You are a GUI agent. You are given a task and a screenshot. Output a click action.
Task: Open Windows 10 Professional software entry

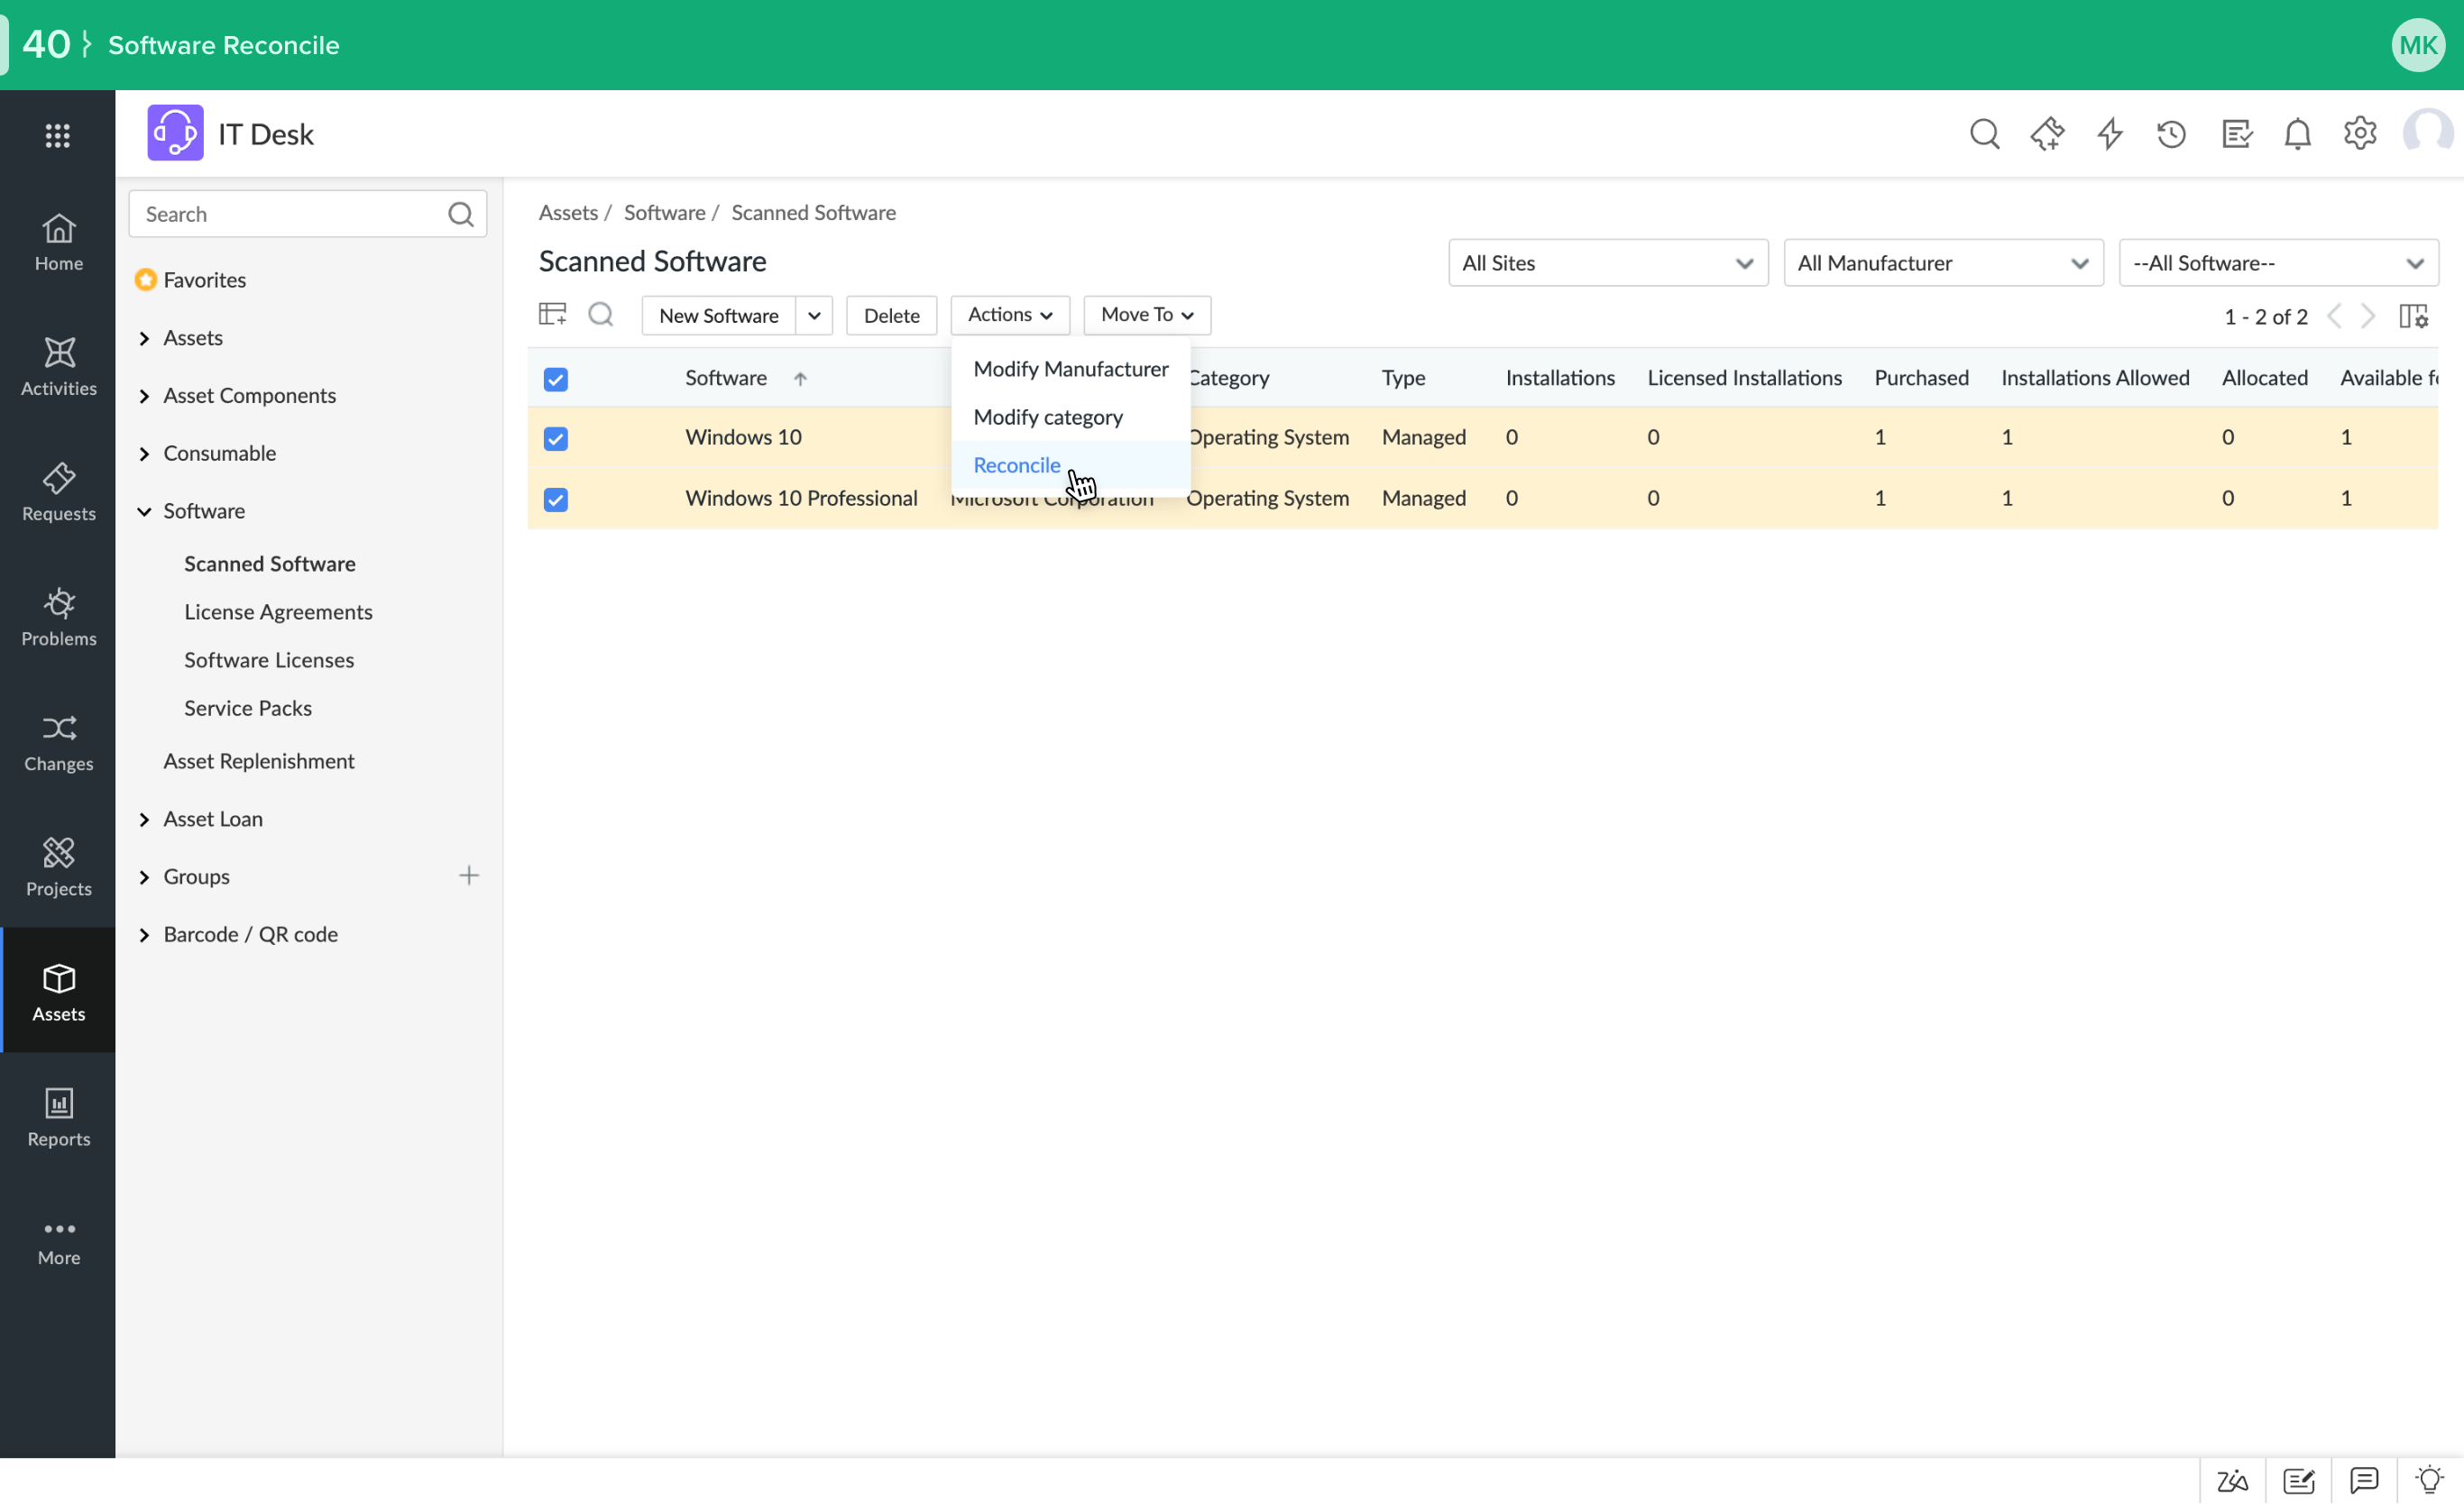pos(801,498)
